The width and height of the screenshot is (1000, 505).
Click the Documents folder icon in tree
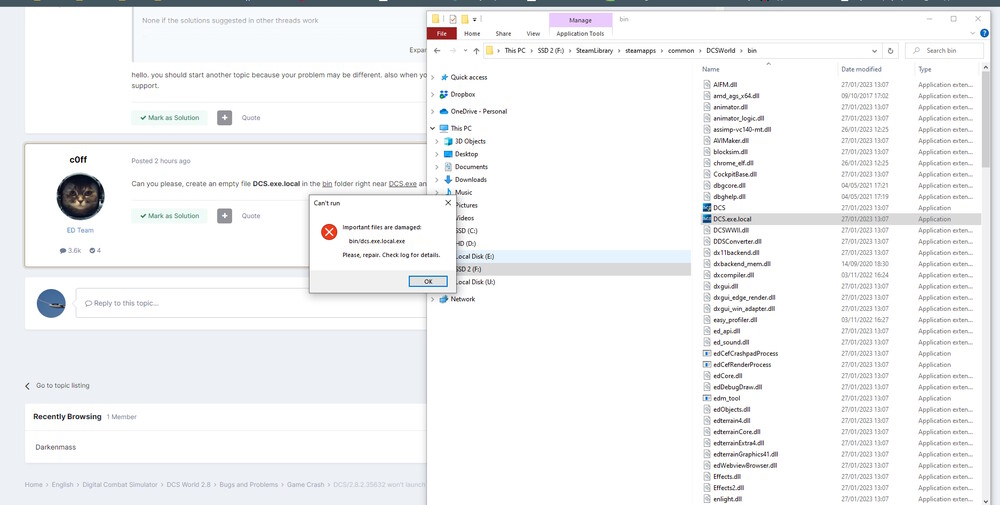pos(448,166)
